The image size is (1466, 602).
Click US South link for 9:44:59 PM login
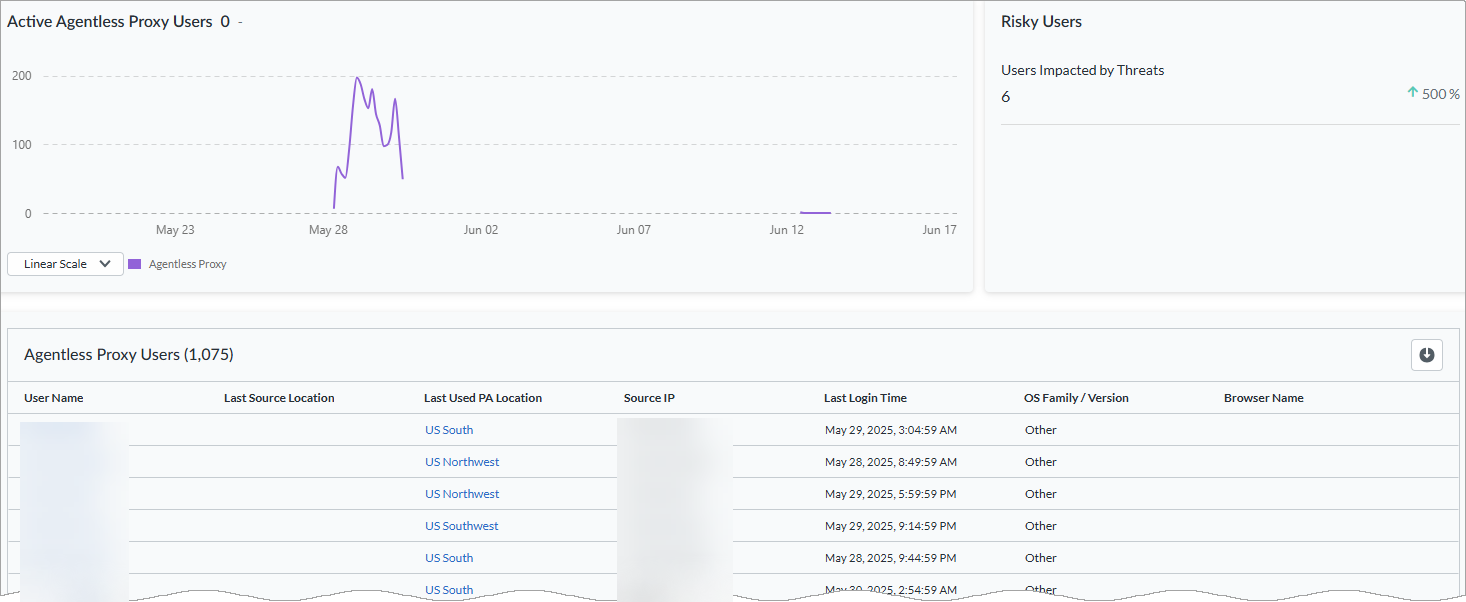pos(449,558)
